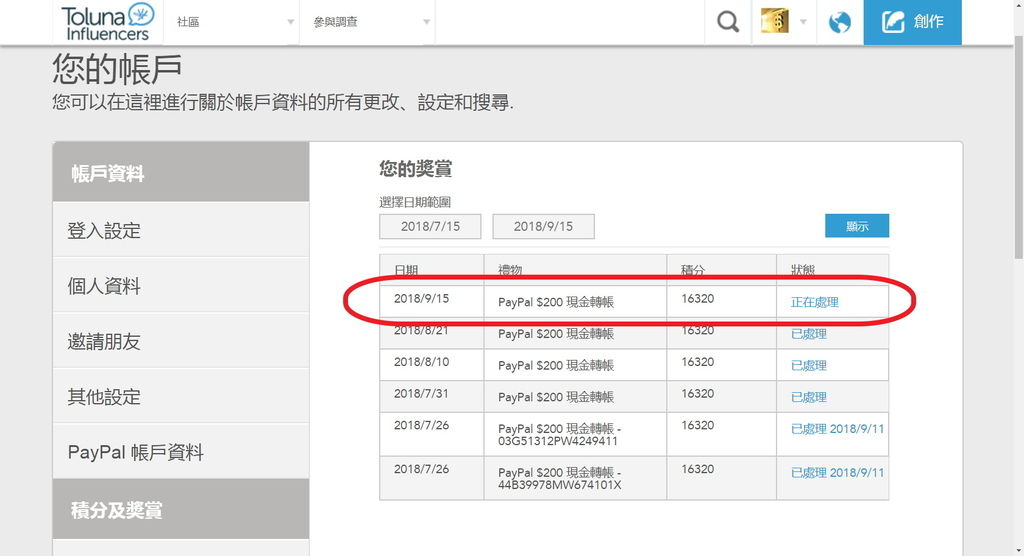Open the arrow beside the profile avatar
Viewport: 1024px width, 556px height.
803,22
